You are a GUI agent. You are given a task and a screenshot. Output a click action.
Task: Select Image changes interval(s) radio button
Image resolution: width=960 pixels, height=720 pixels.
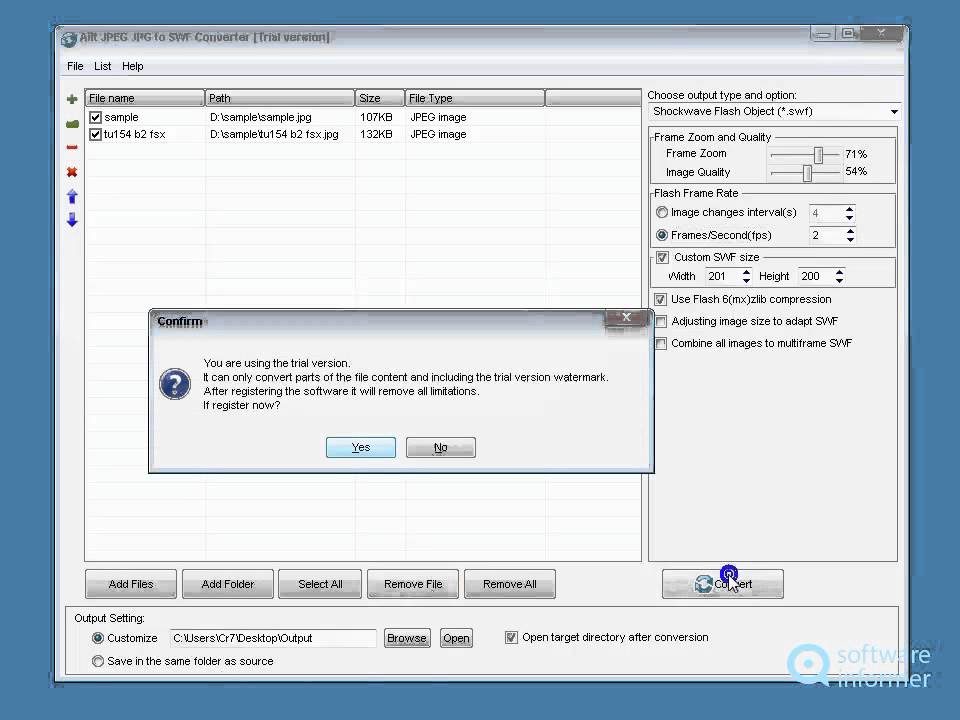tap(662, 212)
